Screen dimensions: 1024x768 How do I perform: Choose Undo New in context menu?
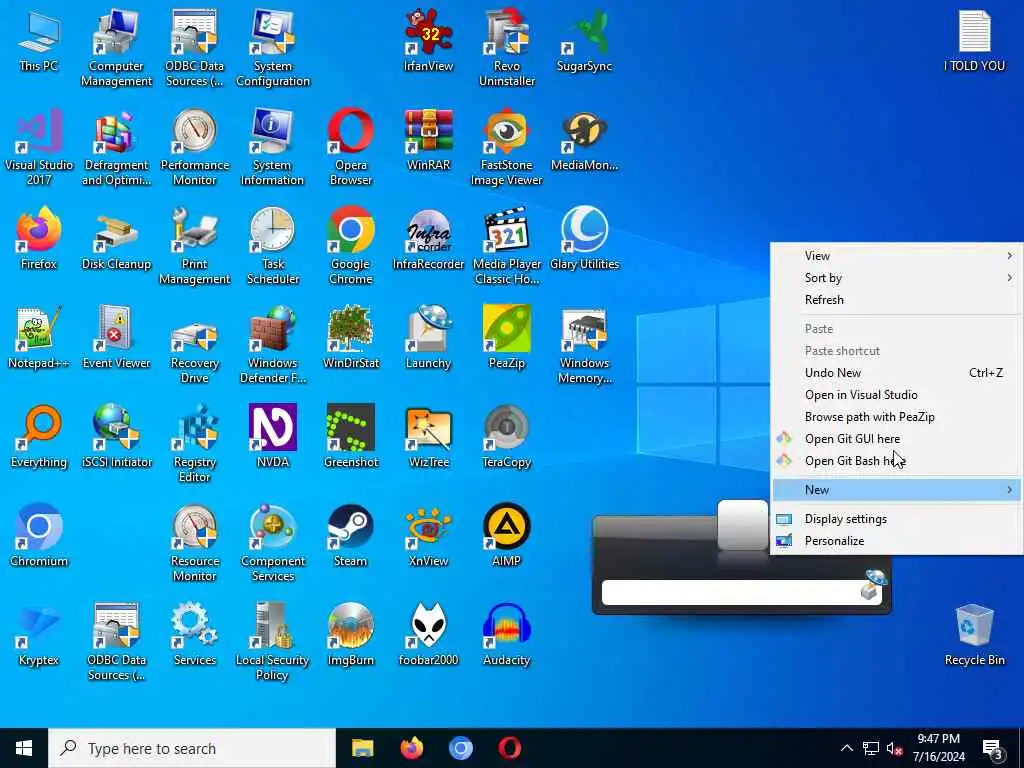897,373
